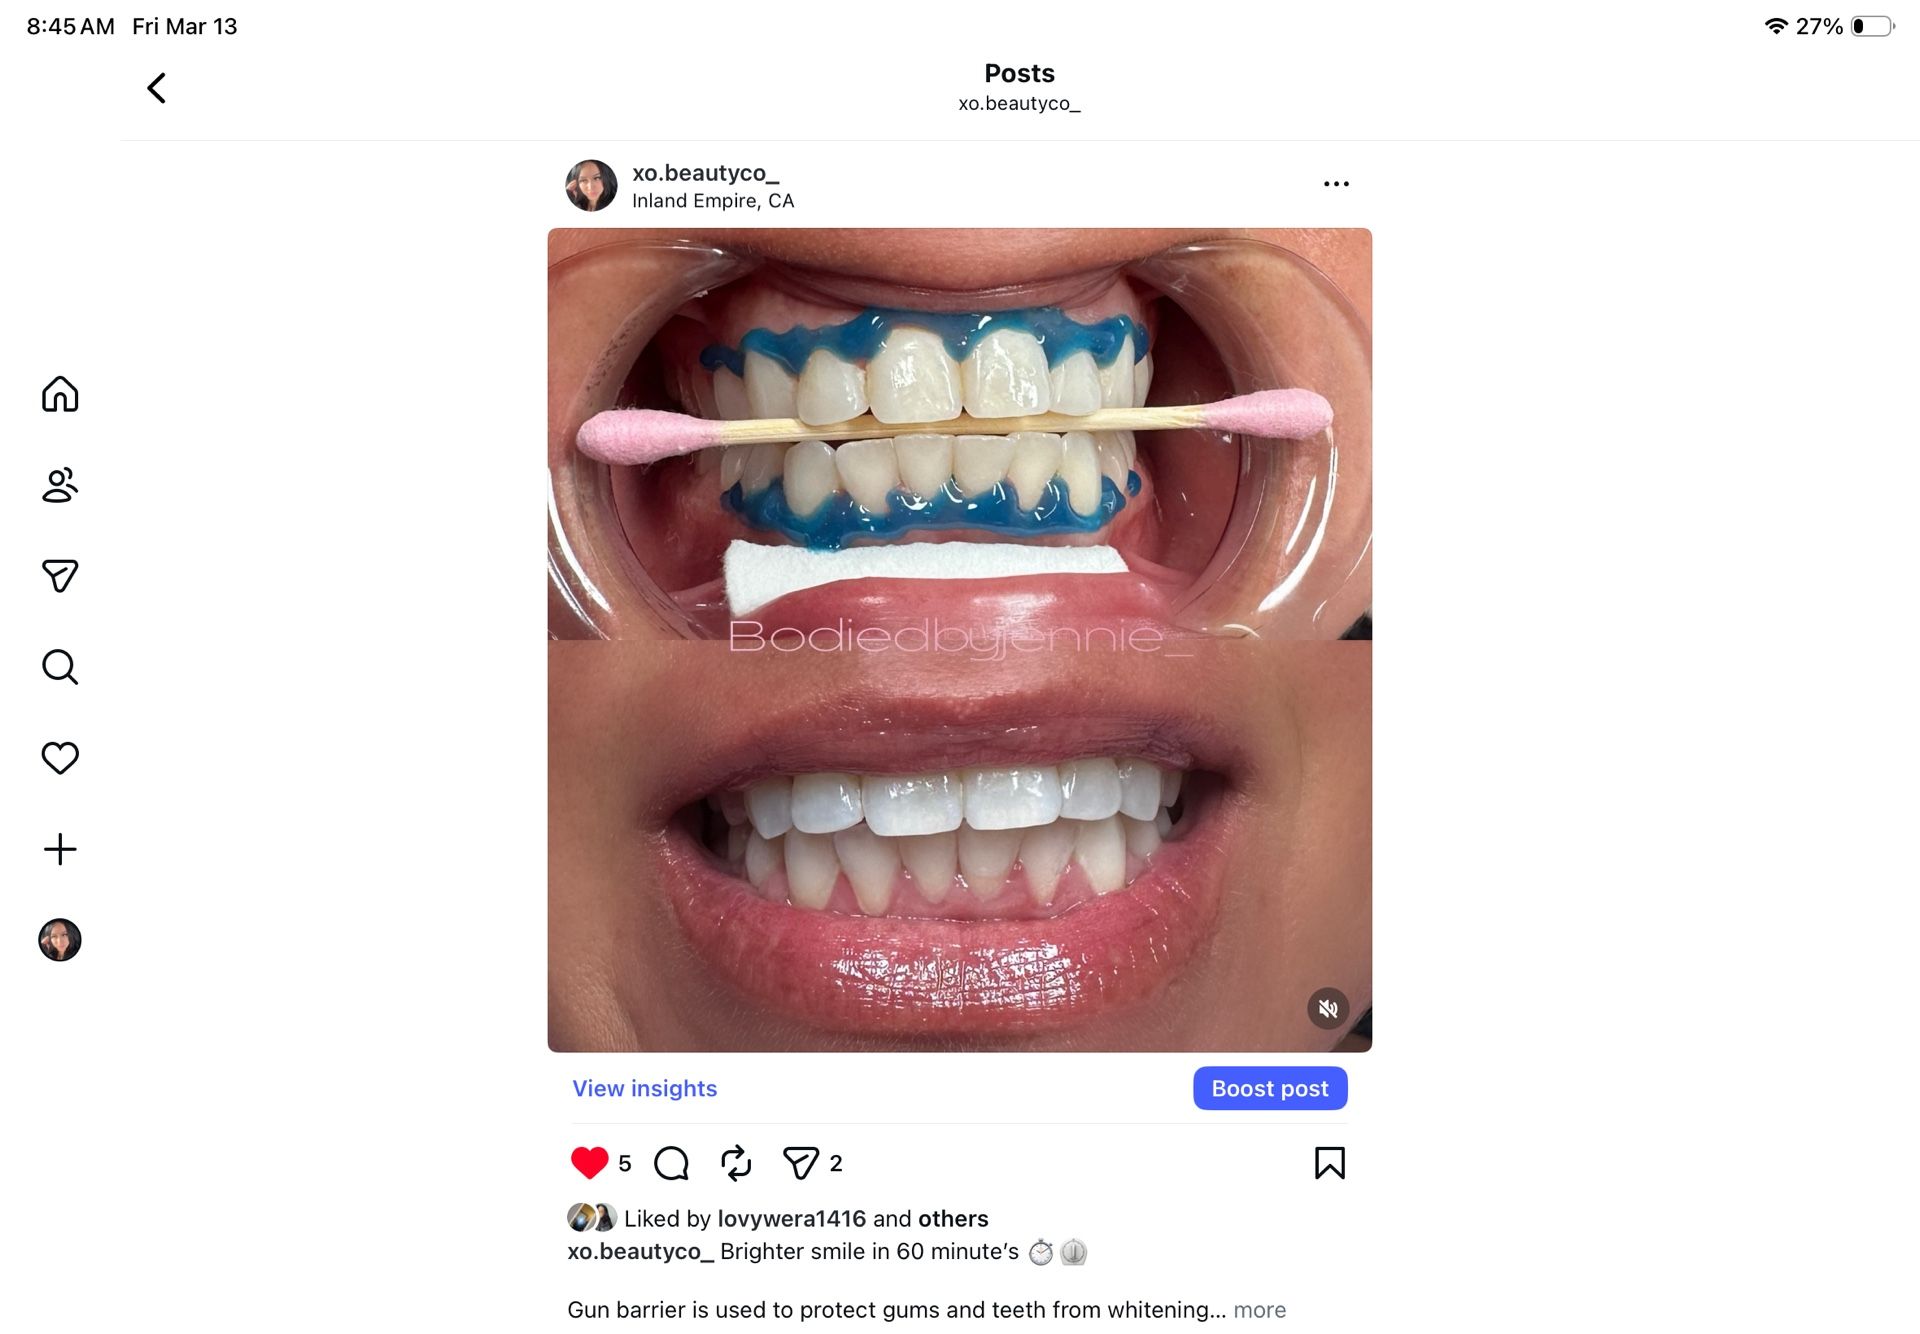This screenshot has height=1334, width=1920.
Task: Unmute the video sound
Action: 1328,1009
